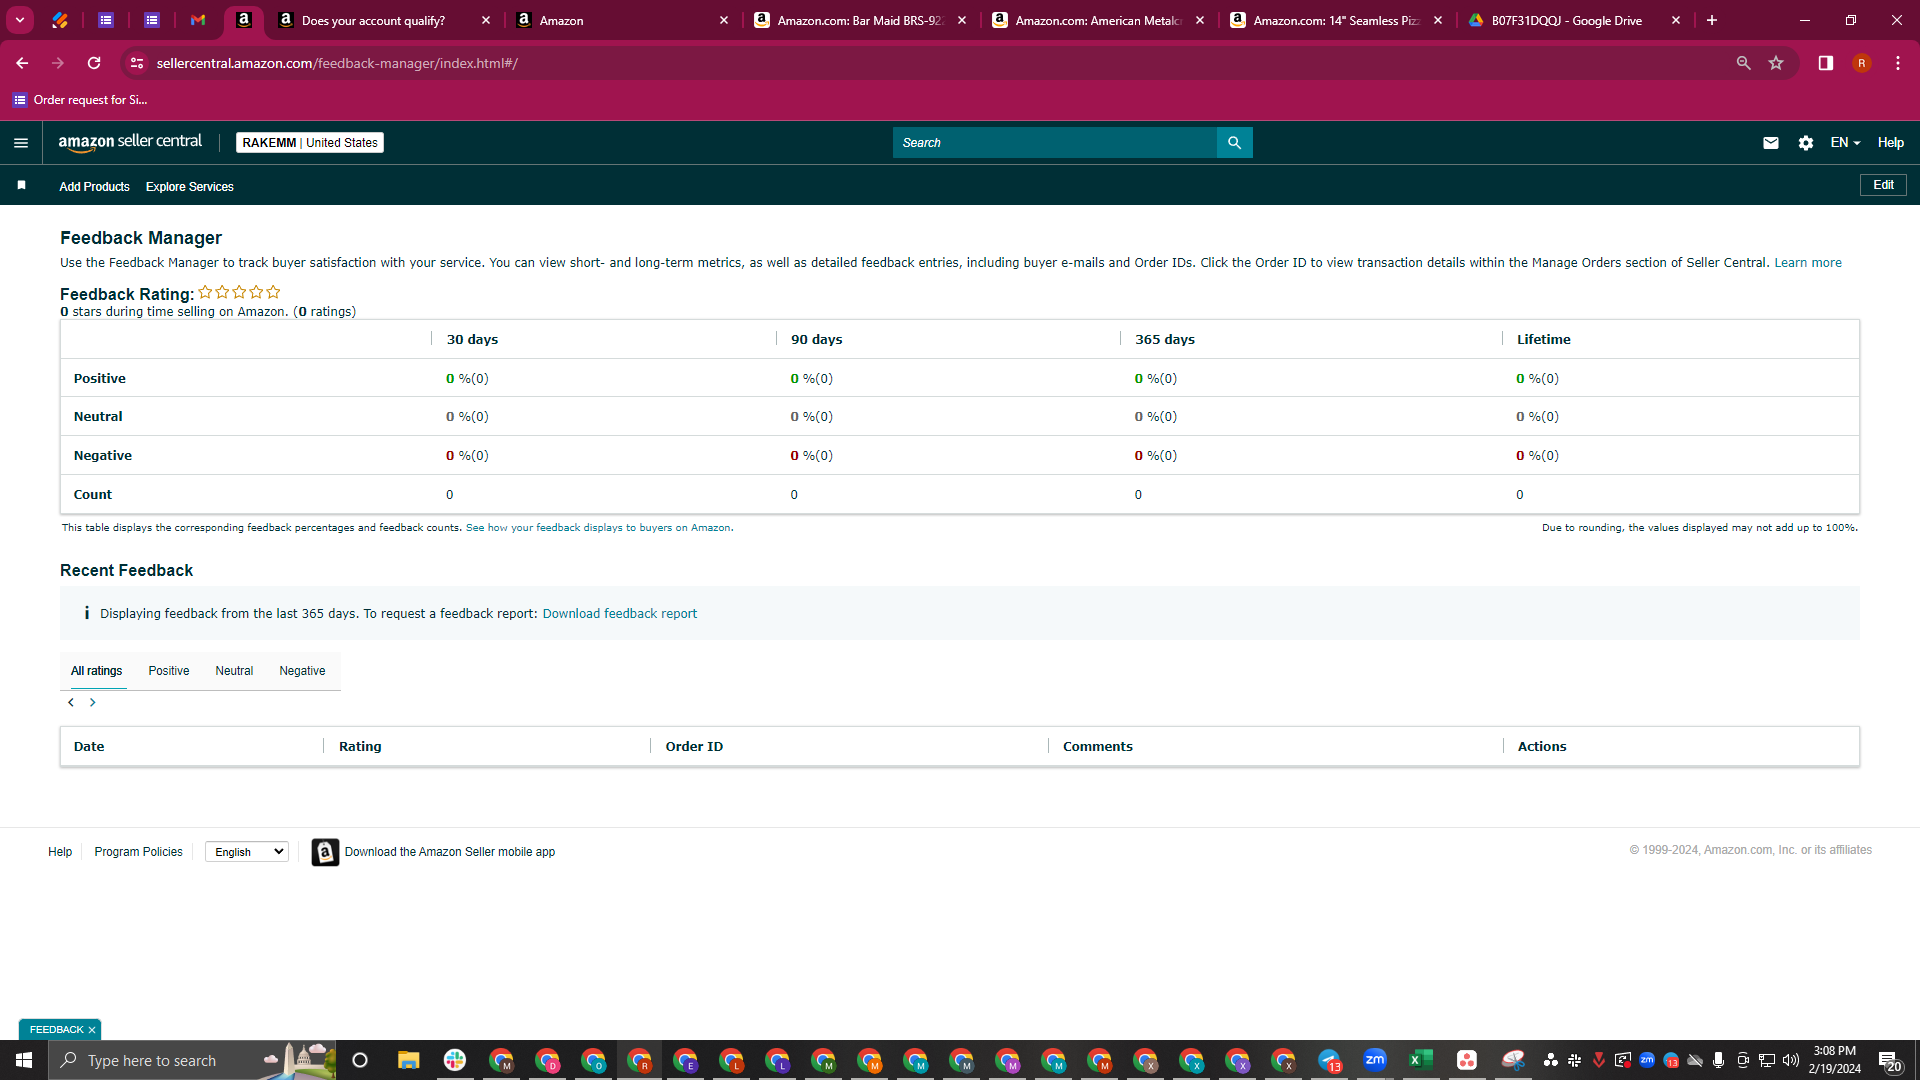Bookmark this page with star icon
Screen dimensions: 1920x1080
(1776, 63)
